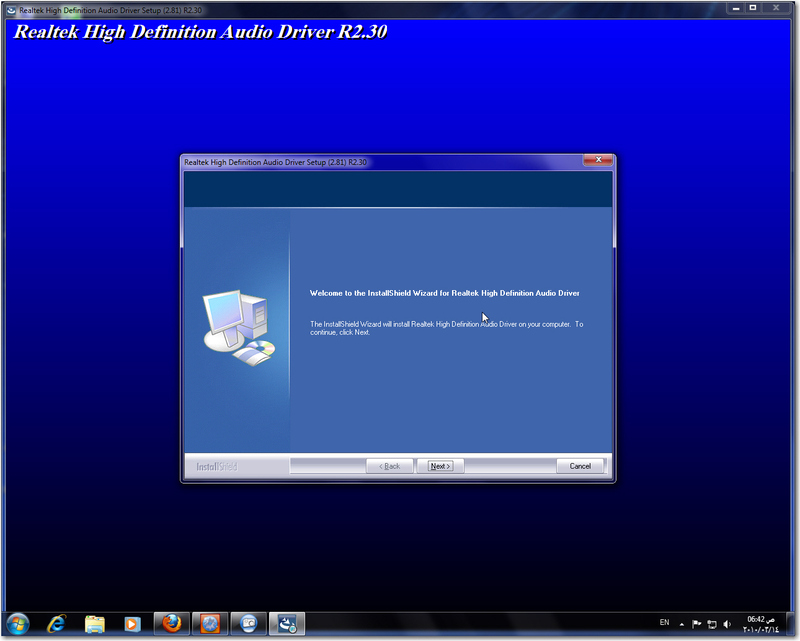Click the Next button in the setup wizard
Image resolution: width=800 pixels, height=641 pixels.
click(x=440, y=466)
